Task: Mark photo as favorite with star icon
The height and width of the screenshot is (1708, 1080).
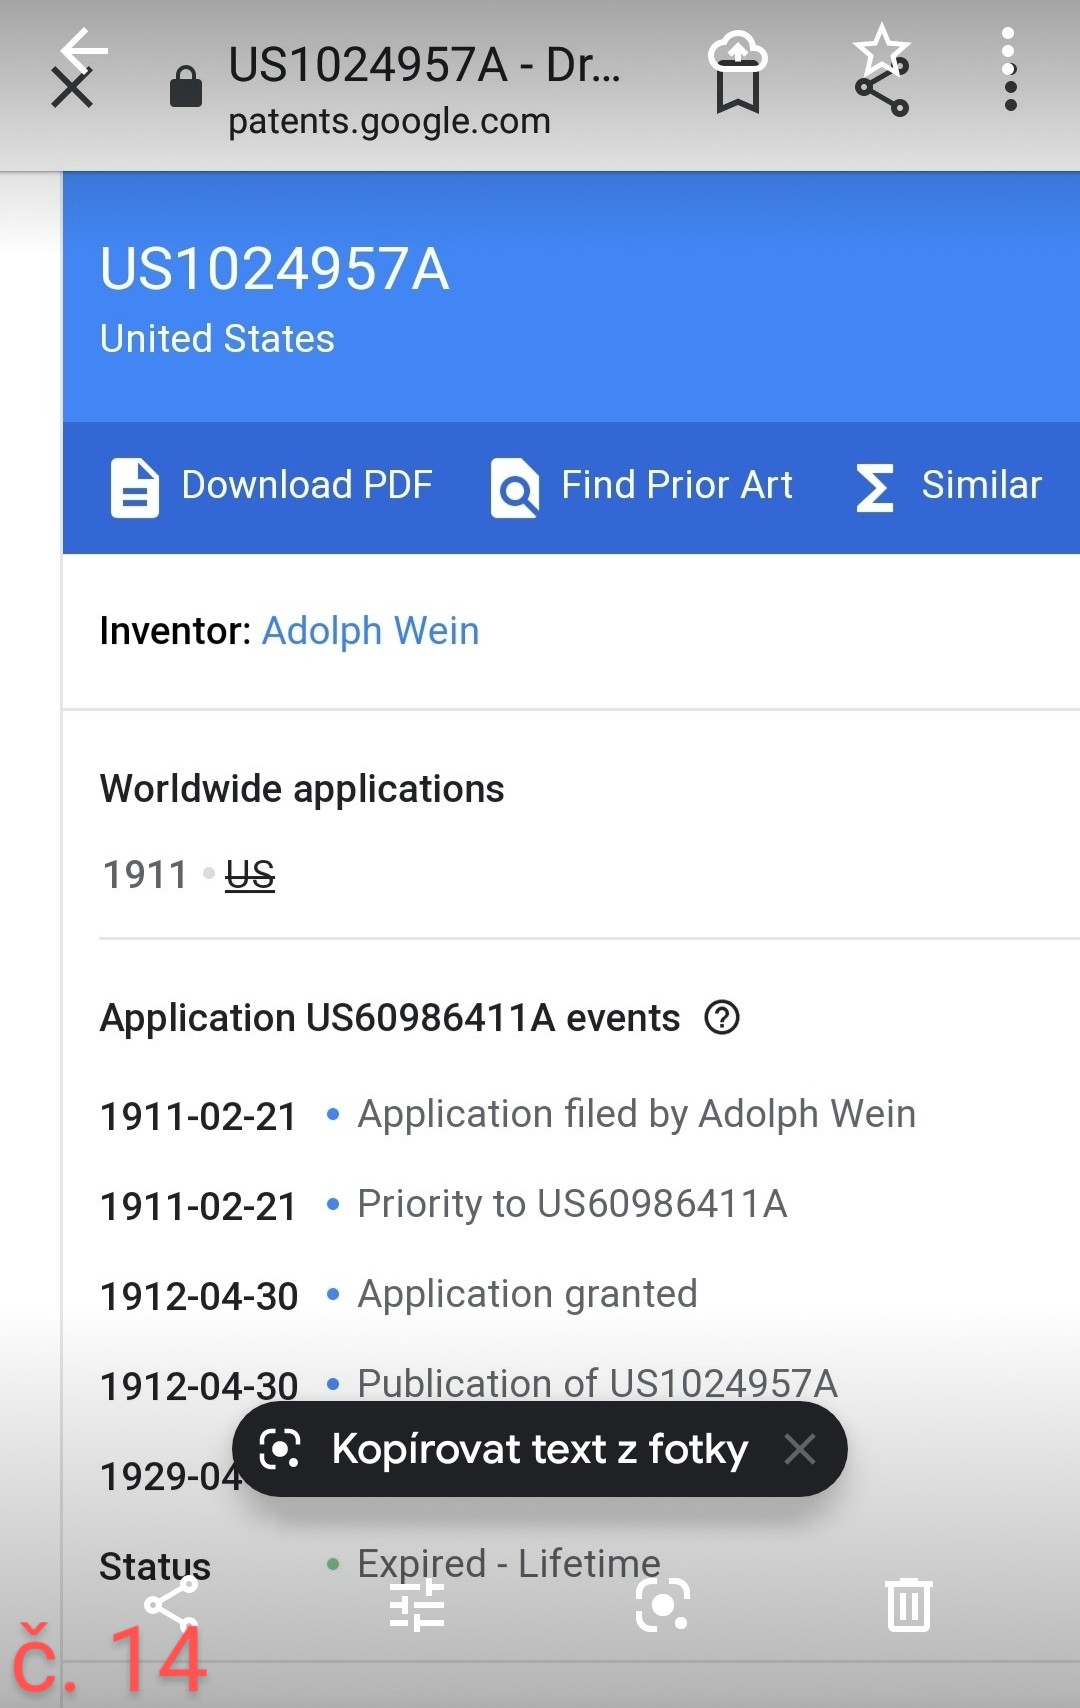Action: pyautogui.click(x=882, y=48)
